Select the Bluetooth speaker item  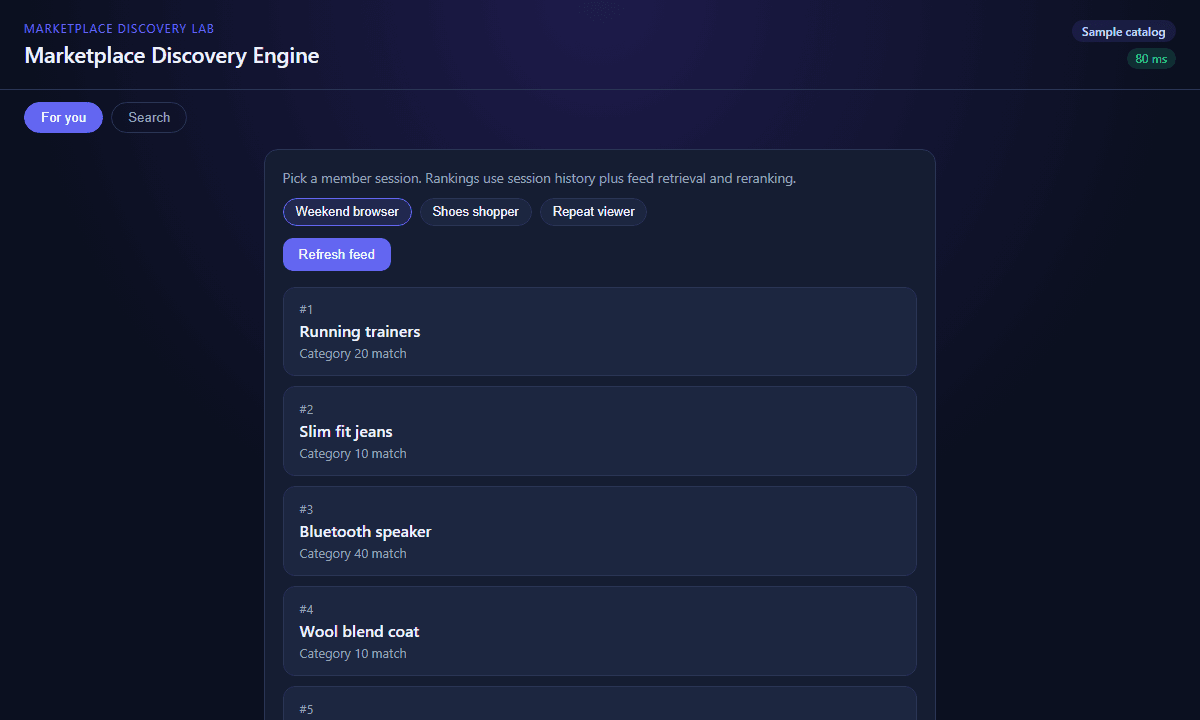tap(600, 532)
